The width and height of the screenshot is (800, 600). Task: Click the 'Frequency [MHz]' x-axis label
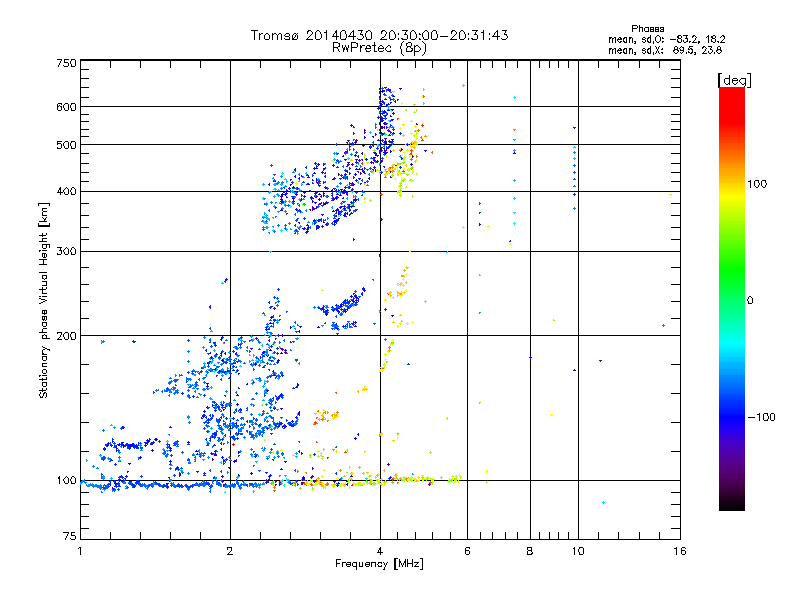pos(379,564)
